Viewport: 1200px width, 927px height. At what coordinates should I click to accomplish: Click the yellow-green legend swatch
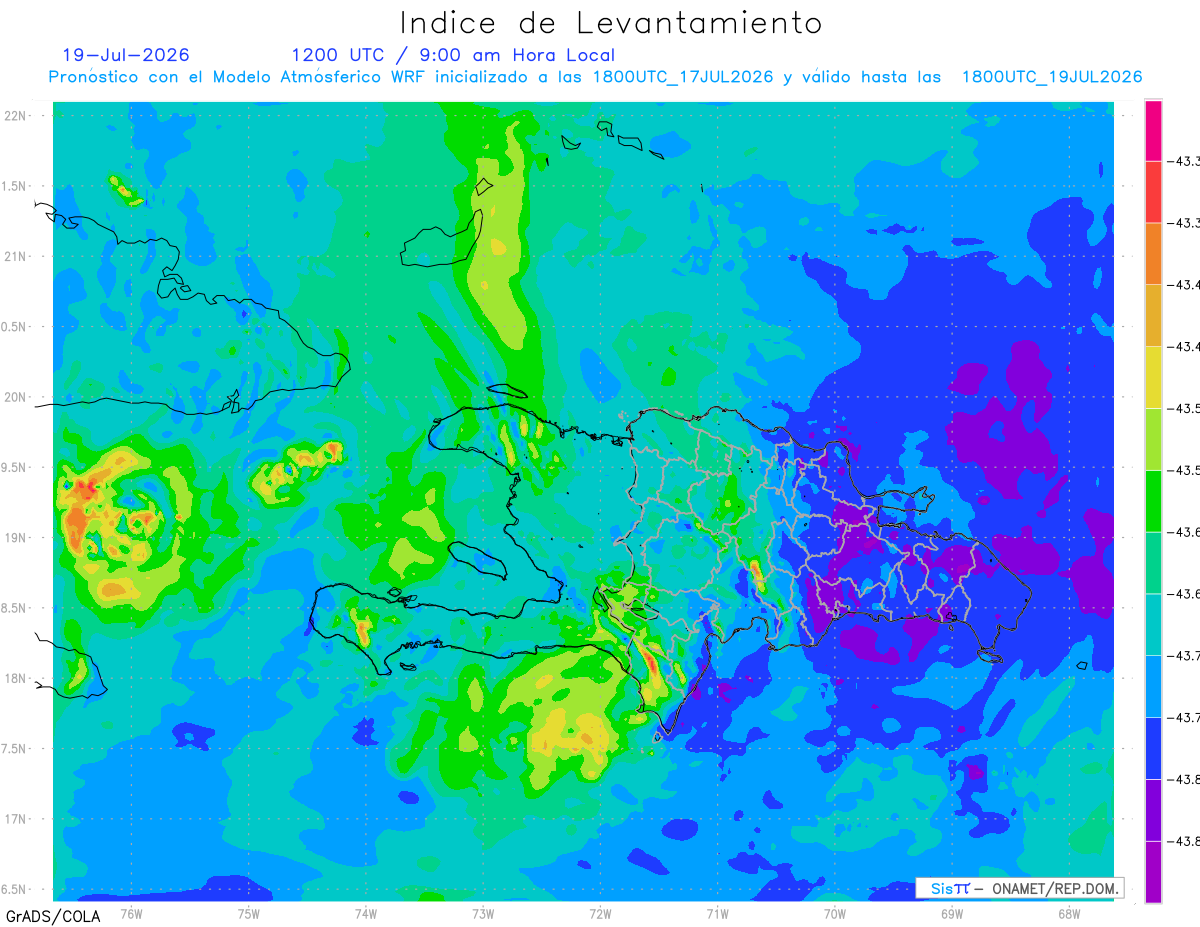[x=1153, y=439]
